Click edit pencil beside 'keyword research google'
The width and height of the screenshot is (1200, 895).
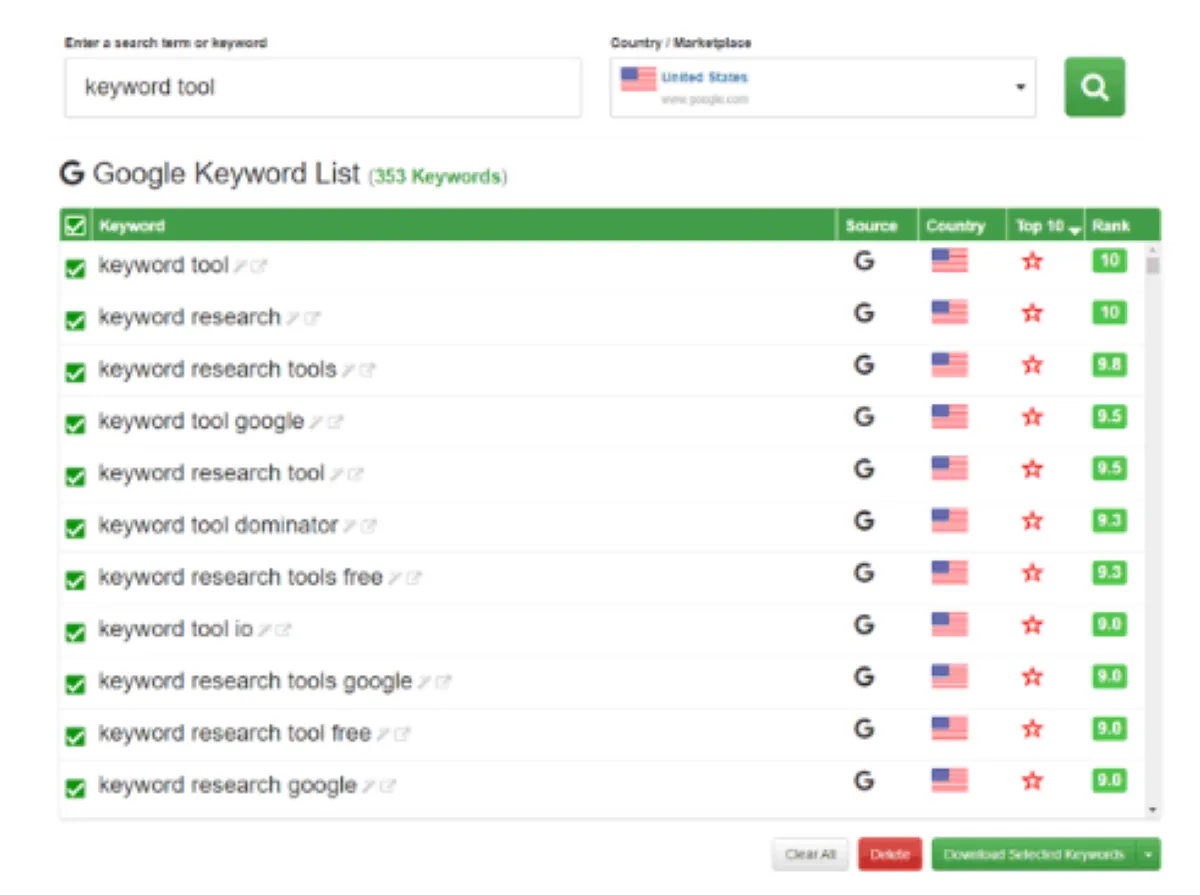[369, 787]
